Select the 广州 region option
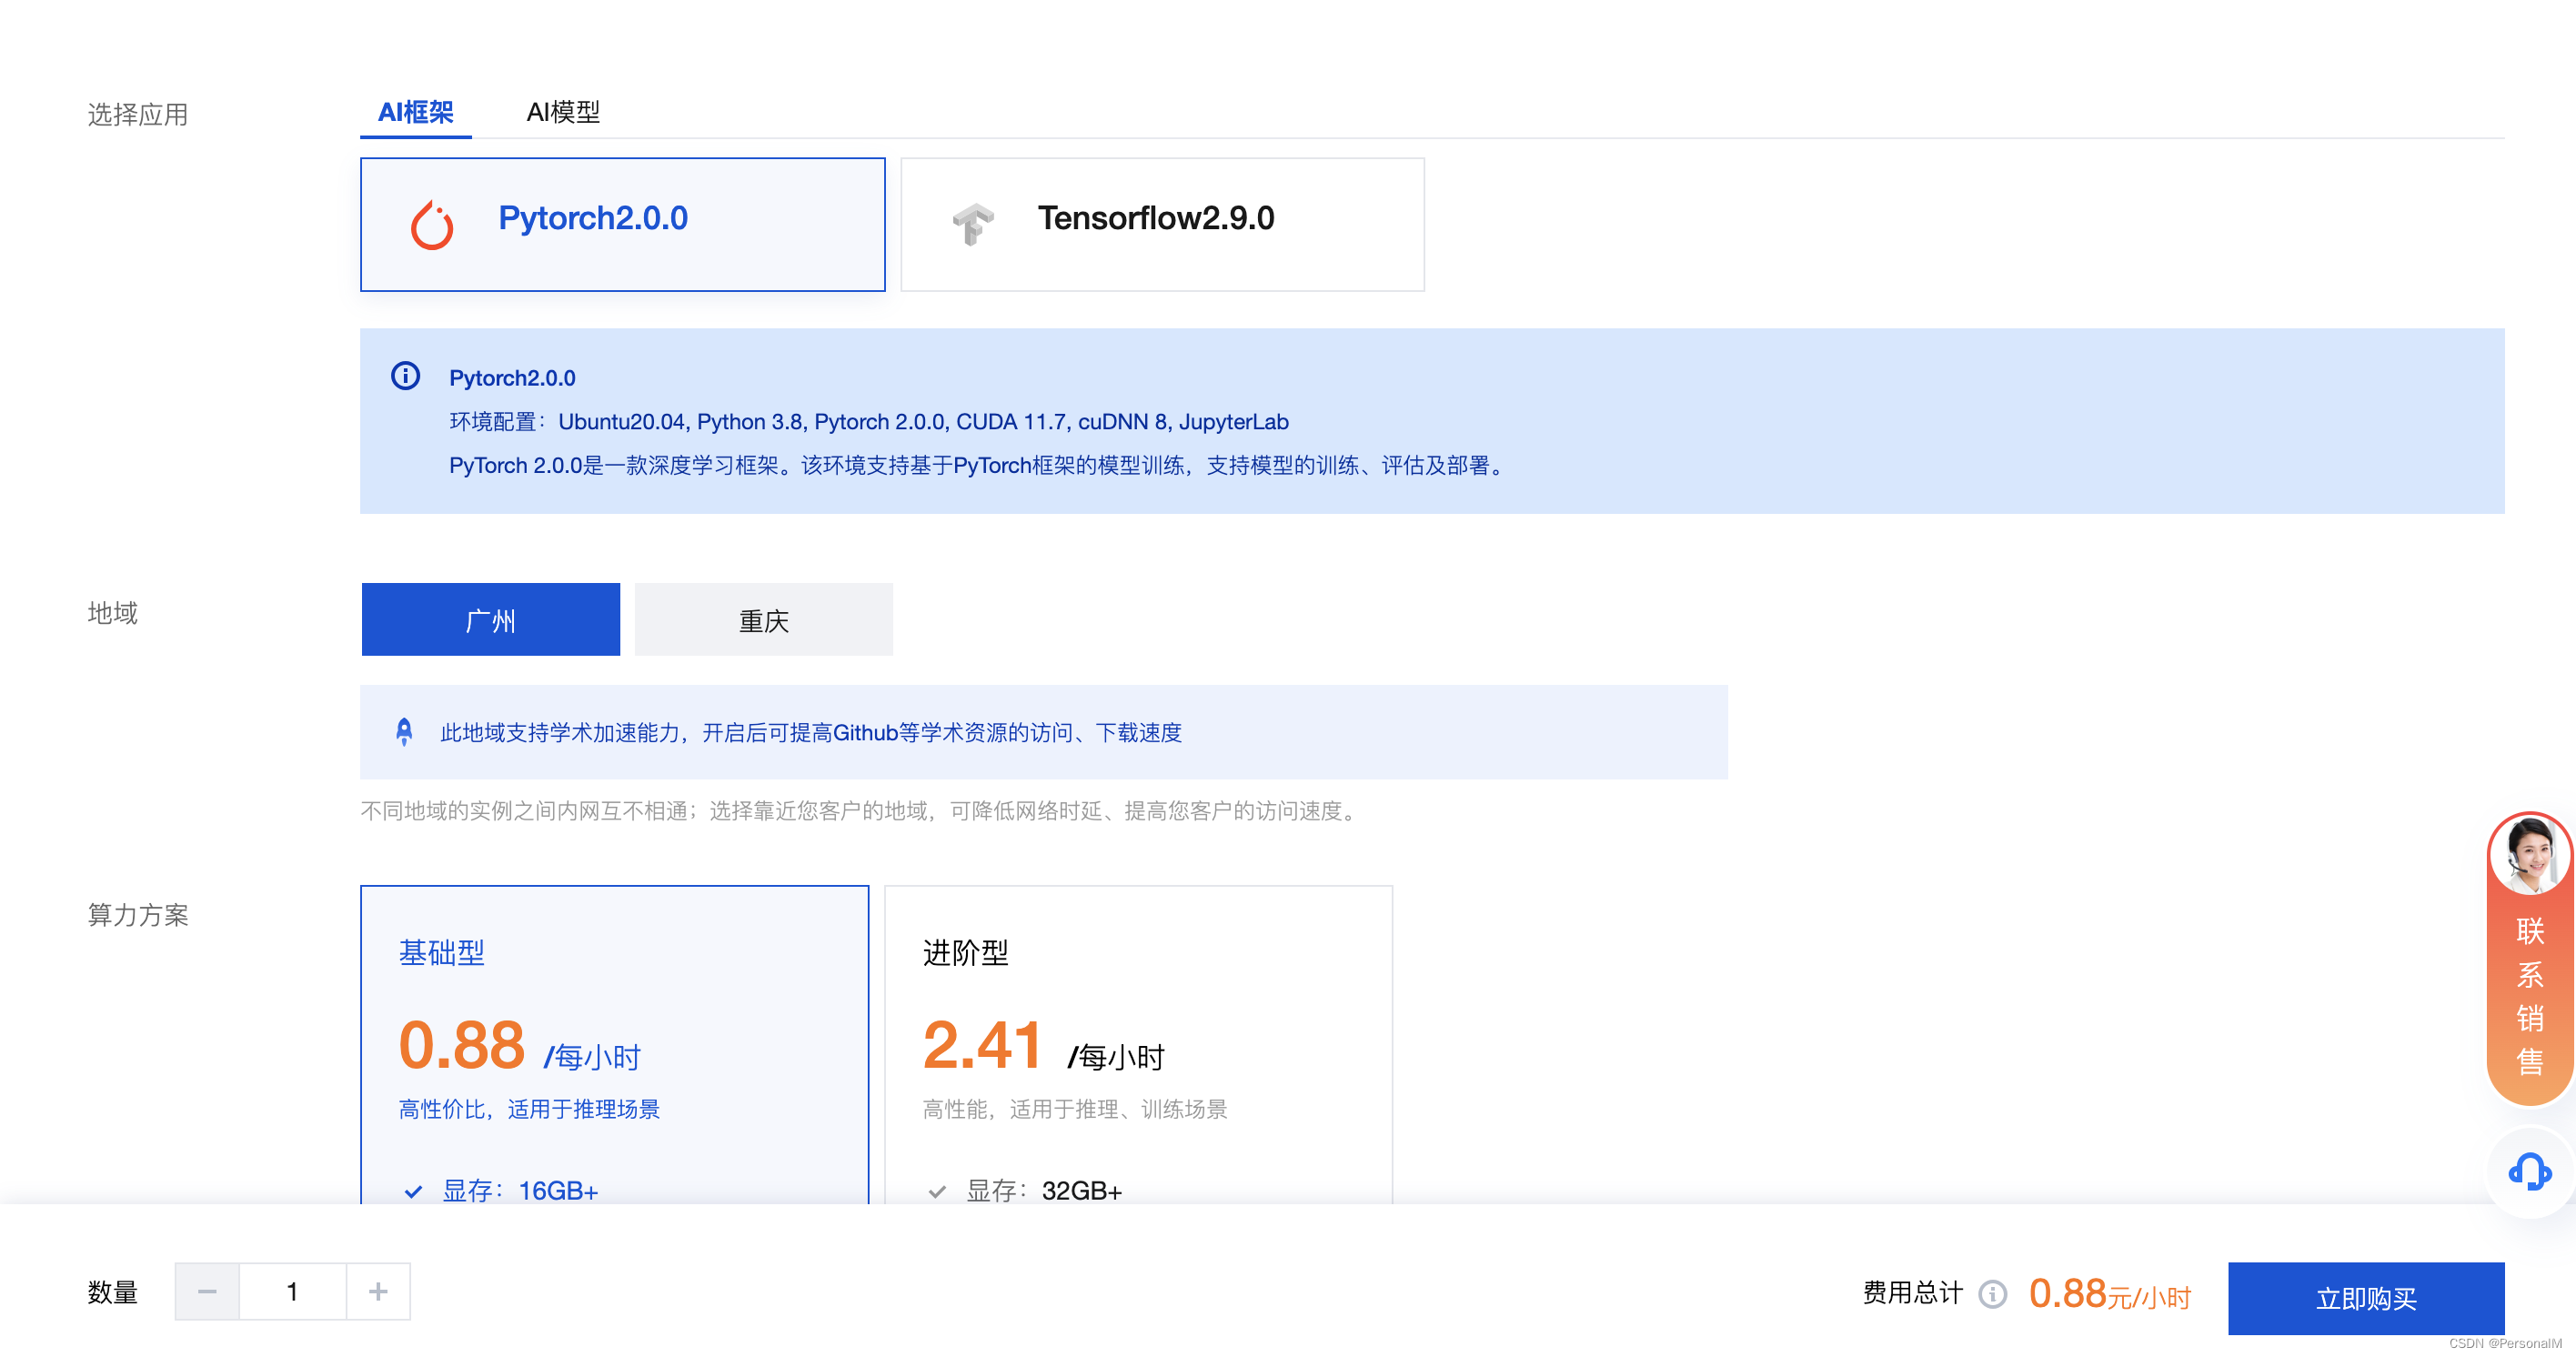The width and height of the screenshot is (2576, 1357). coord(490,620)
